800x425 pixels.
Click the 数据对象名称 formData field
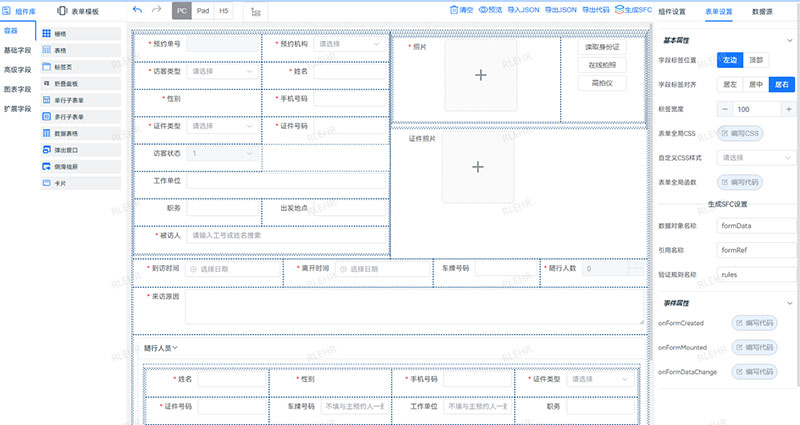pyautogui.click(x=756, y=226)
